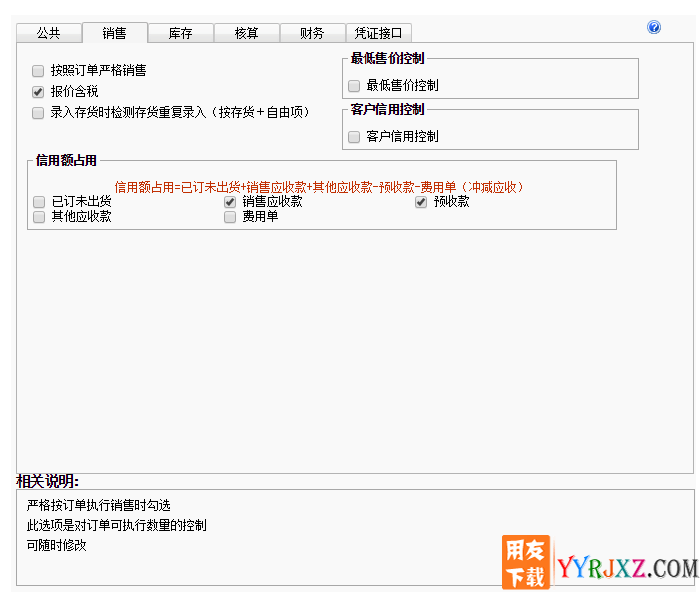
Task: Click the 相关说明 heading
Action: coord(47,481)
